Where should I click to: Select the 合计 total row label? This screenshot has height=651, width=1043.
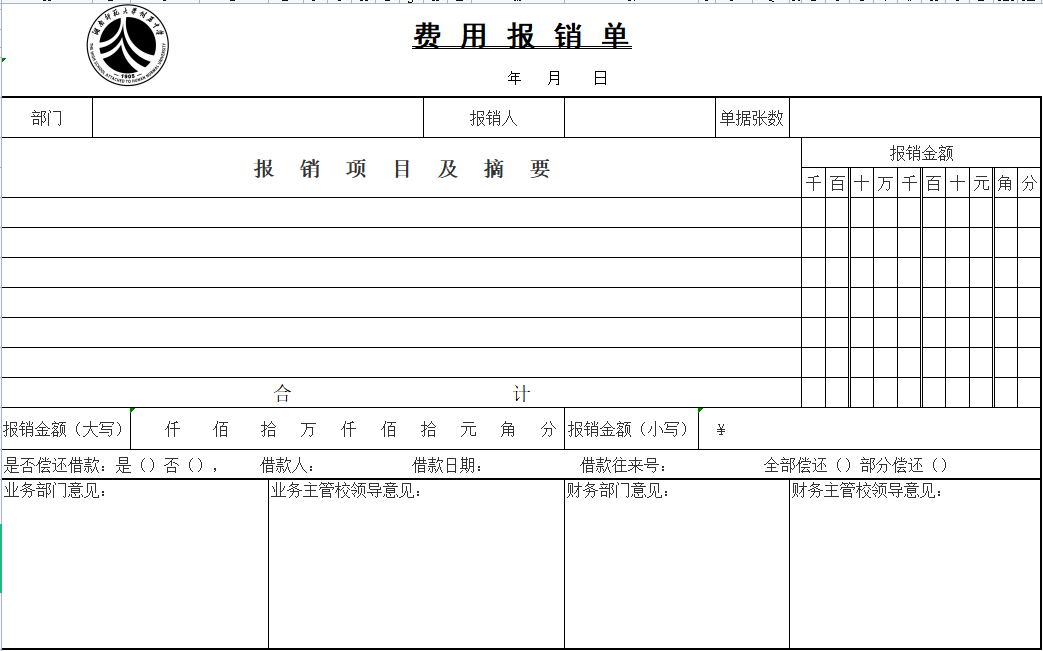(x=401, y=394)
